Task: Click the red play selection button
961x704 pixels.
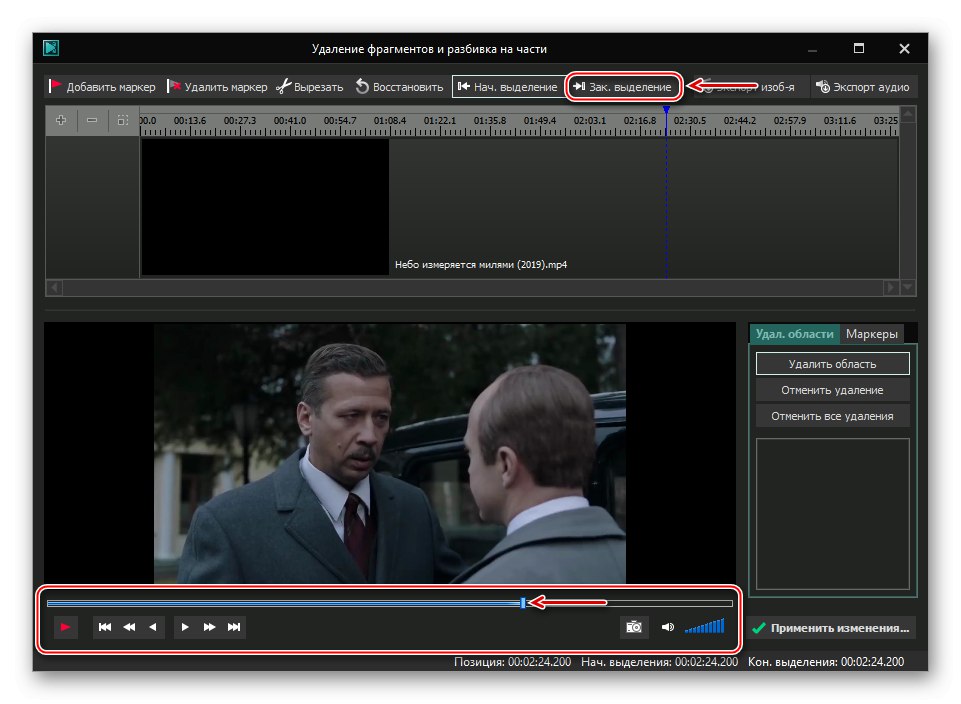Action: tap(66, 627)
